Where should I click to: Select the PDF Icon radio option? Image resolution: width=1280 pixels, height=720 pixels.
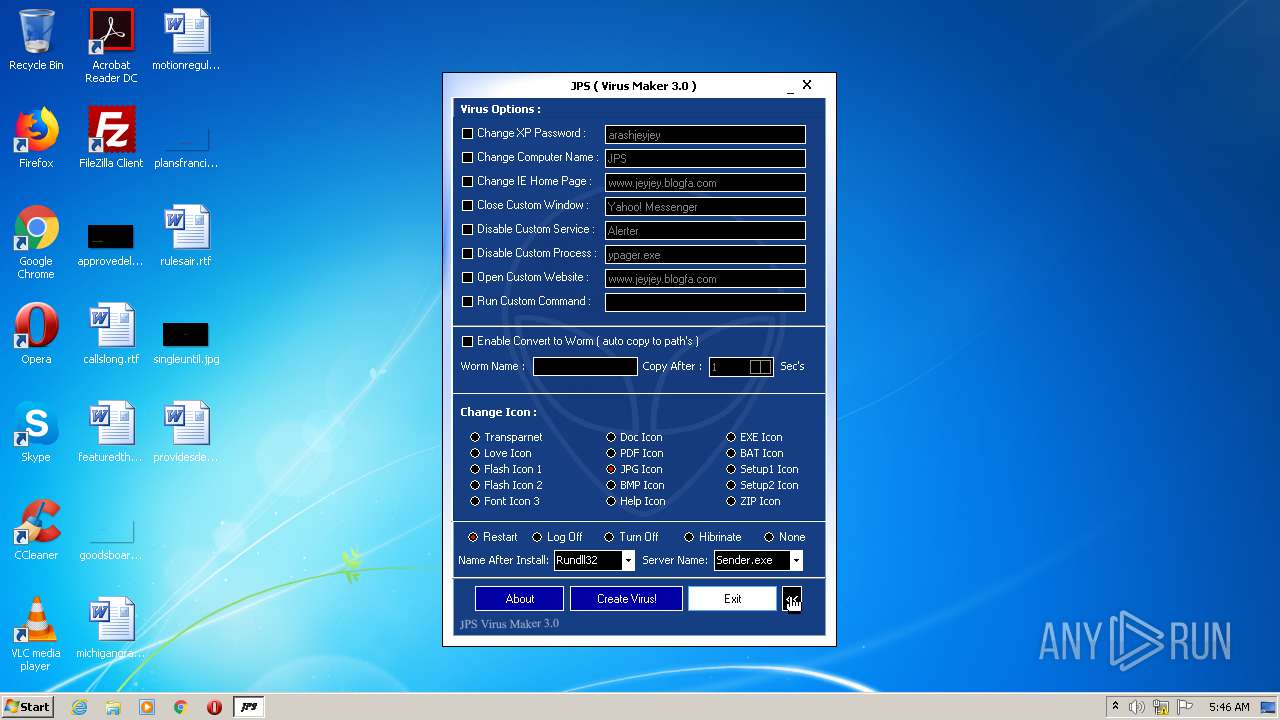pyautogui.click(x=611, y=453)
